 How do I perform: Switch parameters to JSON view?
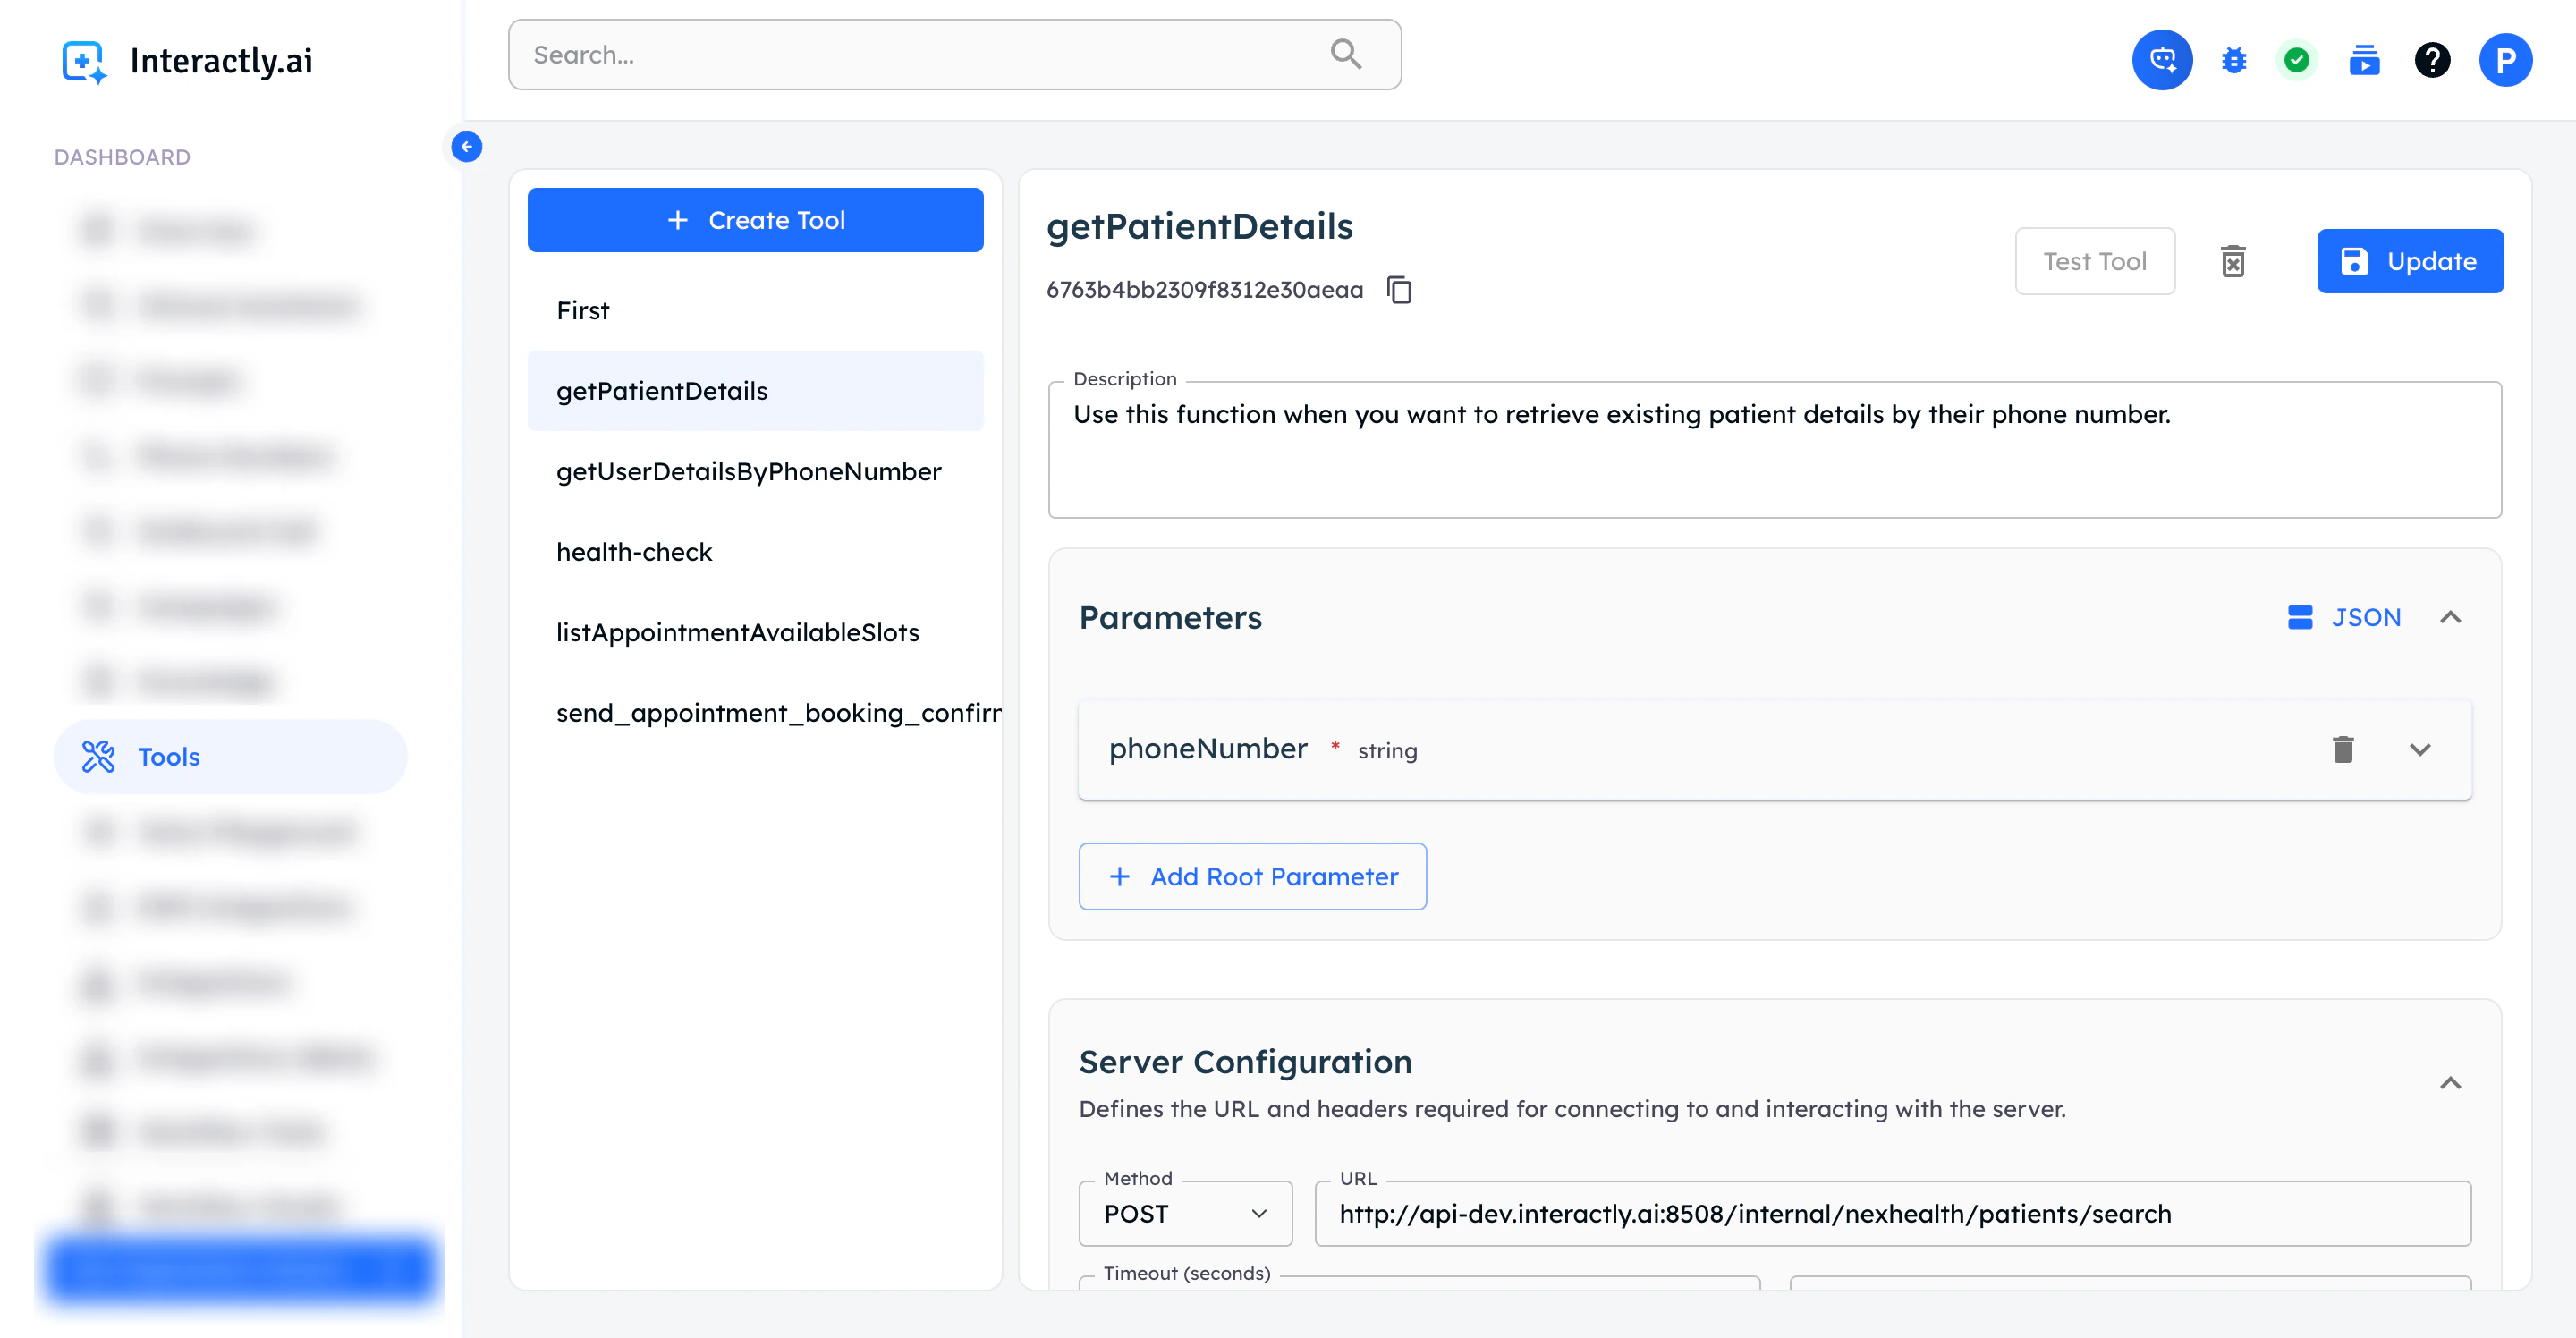coord(2344,617)
